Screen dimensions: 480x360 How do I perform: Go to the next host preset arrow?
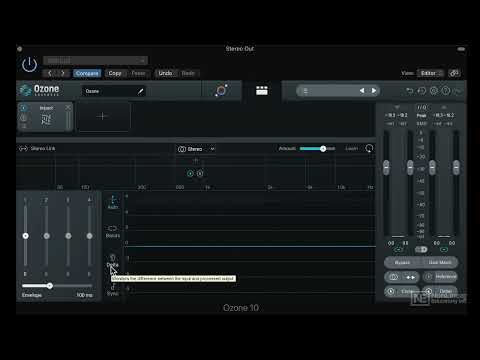(63, 73)
